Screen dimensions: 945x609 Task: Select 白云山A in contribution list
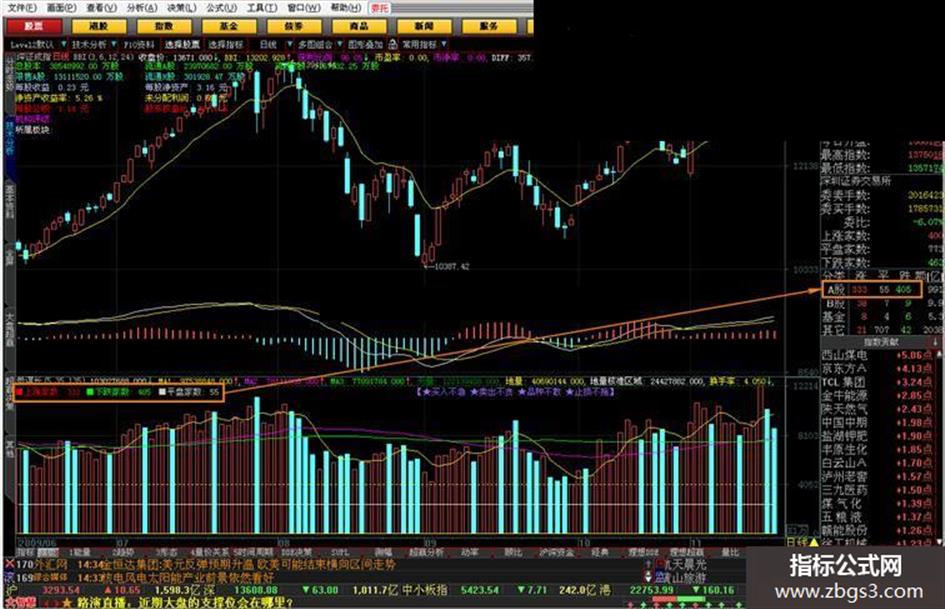coord(880,463)
